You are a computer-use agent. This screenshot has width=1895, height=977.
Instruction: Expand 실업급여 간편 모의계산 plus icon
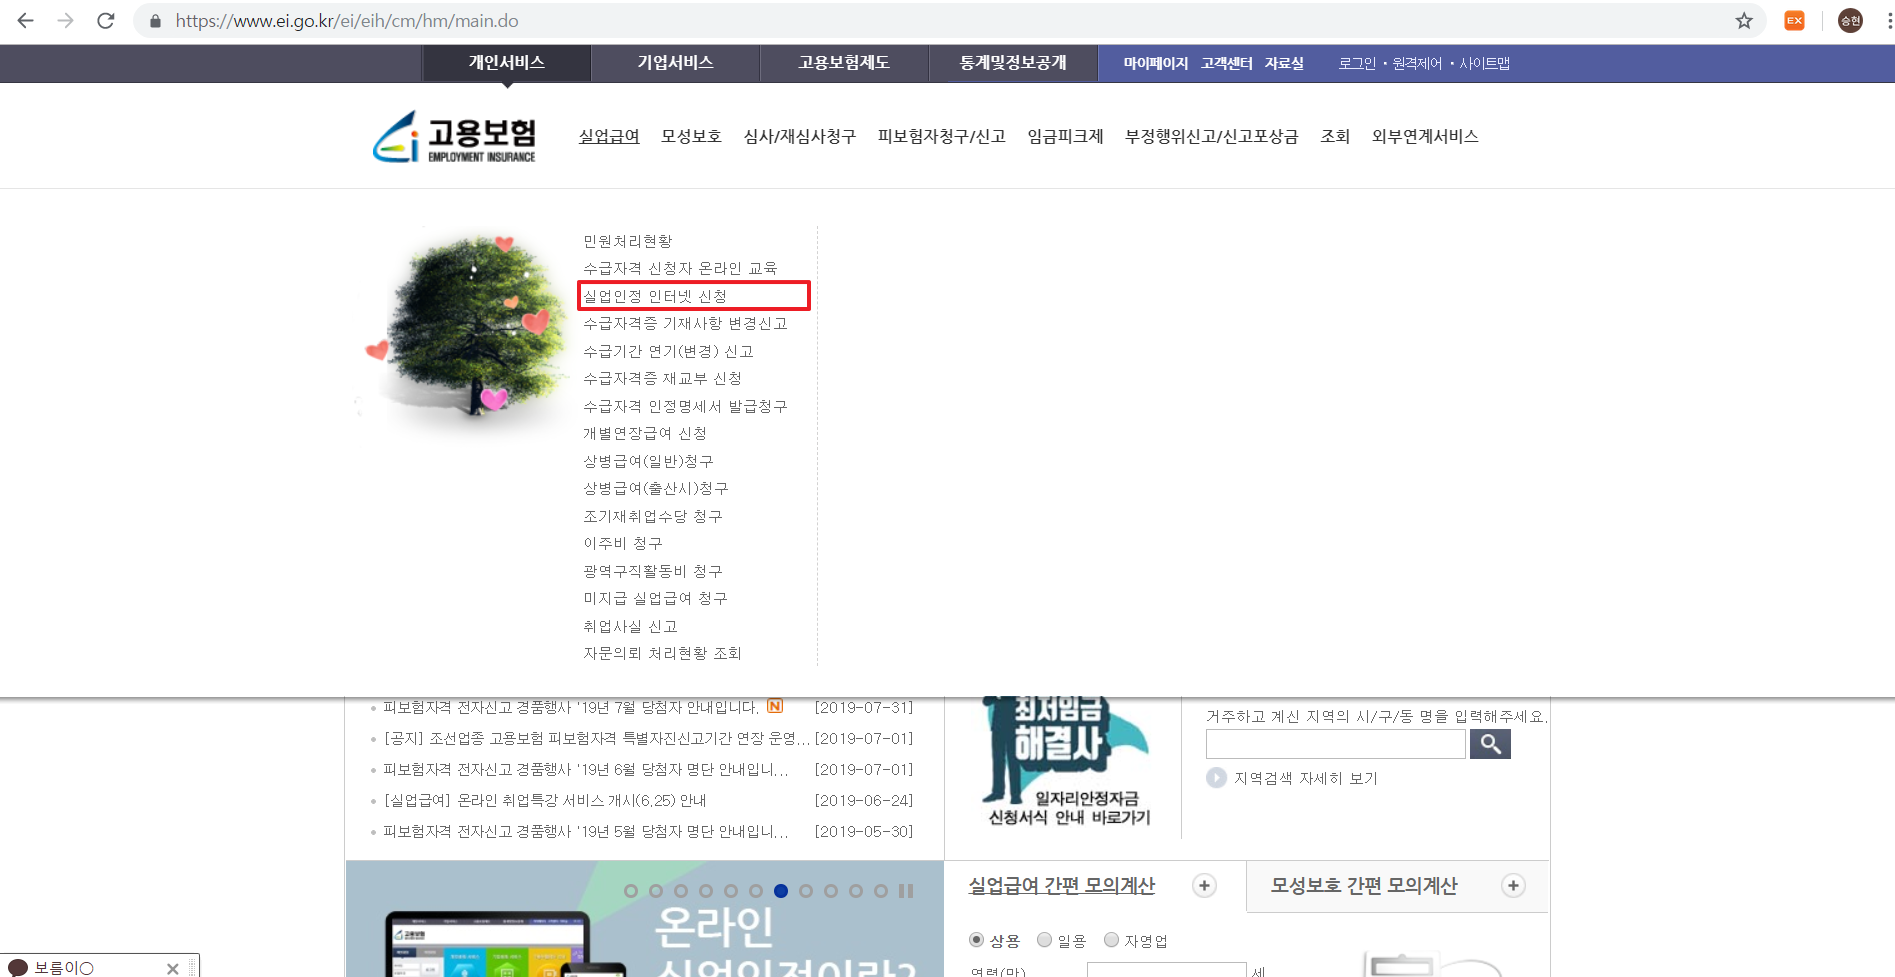pyautogui.click(x=1205, y=886)
